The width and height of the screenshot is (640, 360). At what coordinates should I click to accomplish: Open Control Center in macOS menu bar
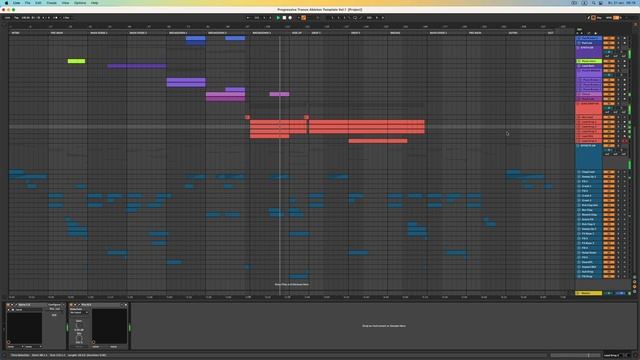[601, 3]
